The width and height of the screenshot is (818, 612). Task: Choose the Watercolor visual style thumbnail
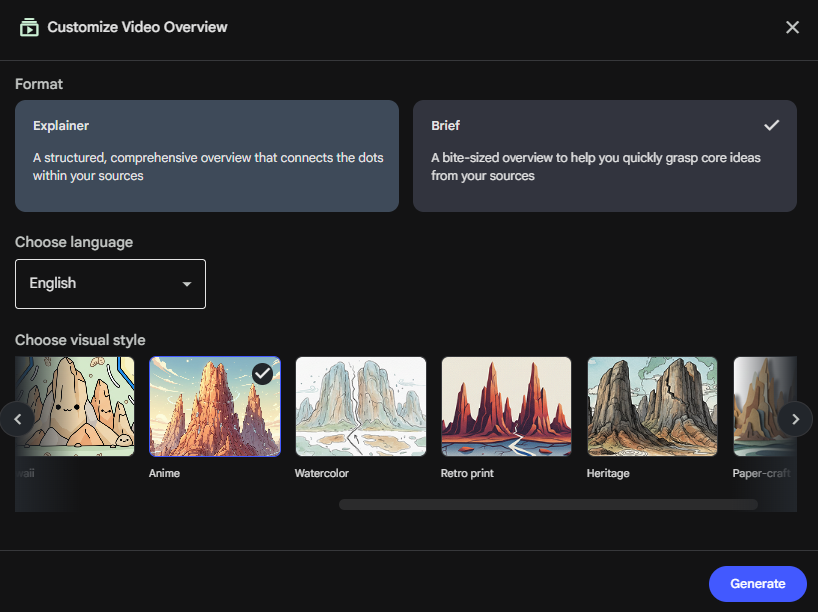(x=360, y=406)
